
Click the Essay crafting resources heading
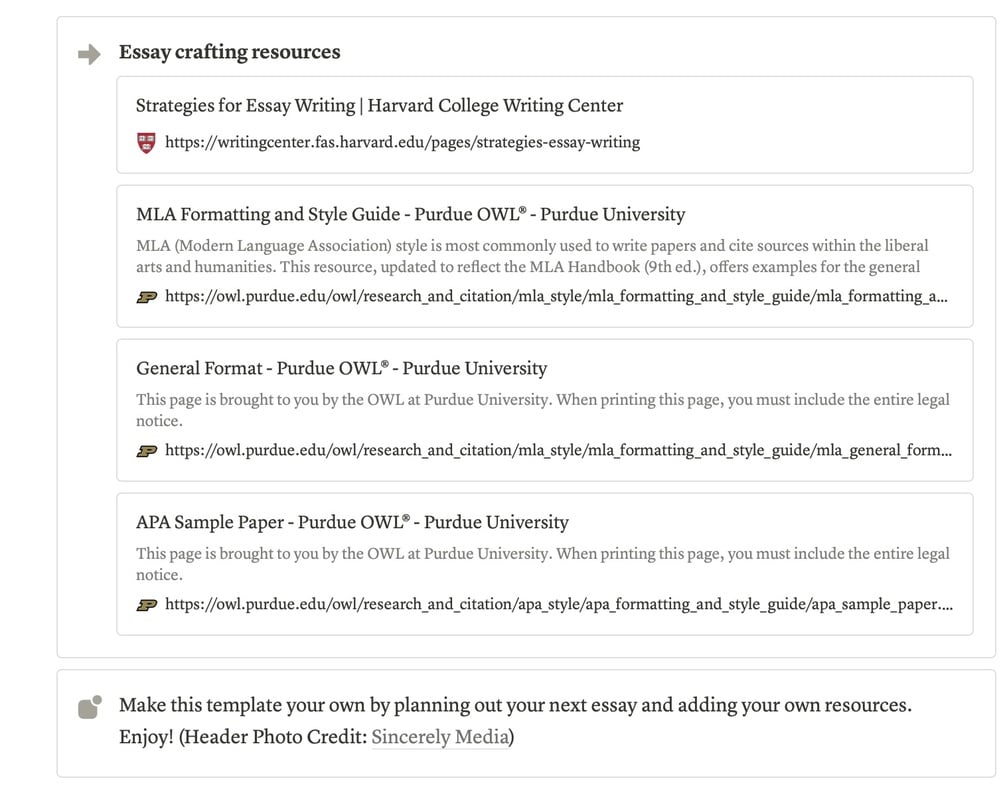pos(229,52)
